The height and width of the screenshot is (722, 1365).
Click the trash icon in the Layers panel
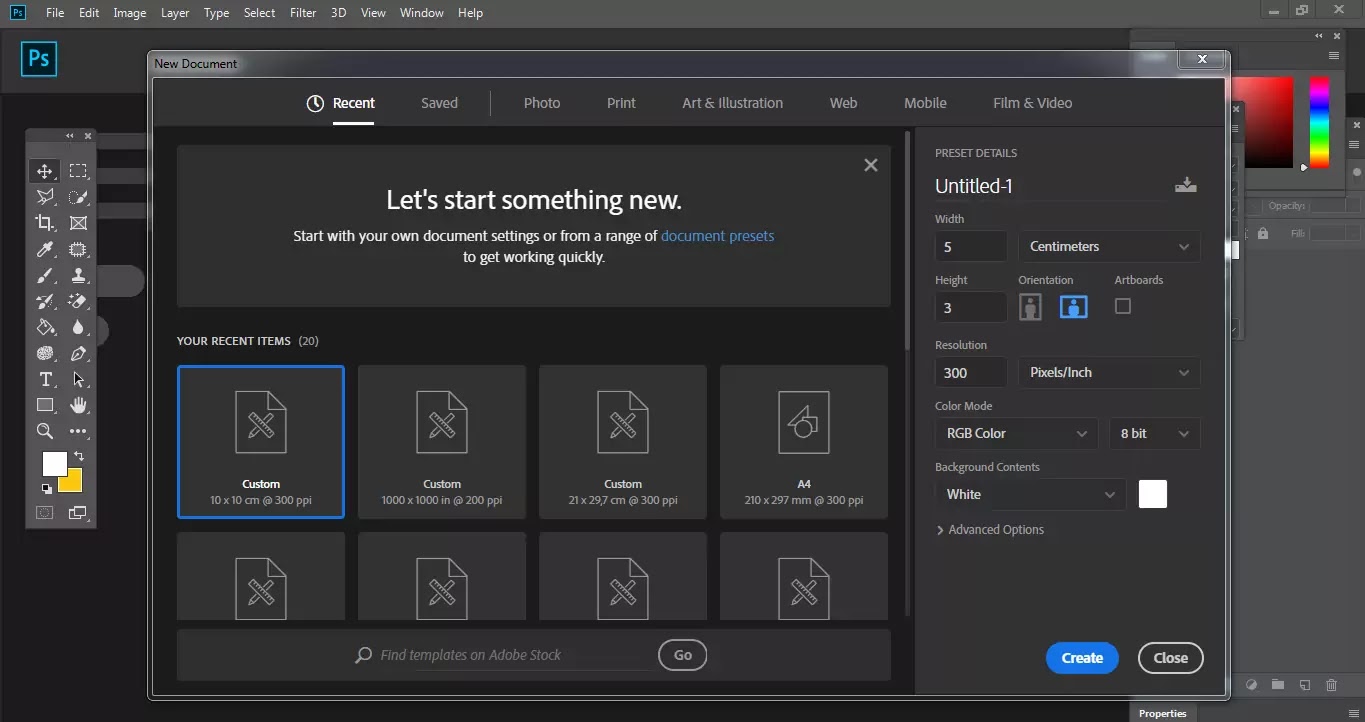pyautogui.click(x=1331, y=685)
